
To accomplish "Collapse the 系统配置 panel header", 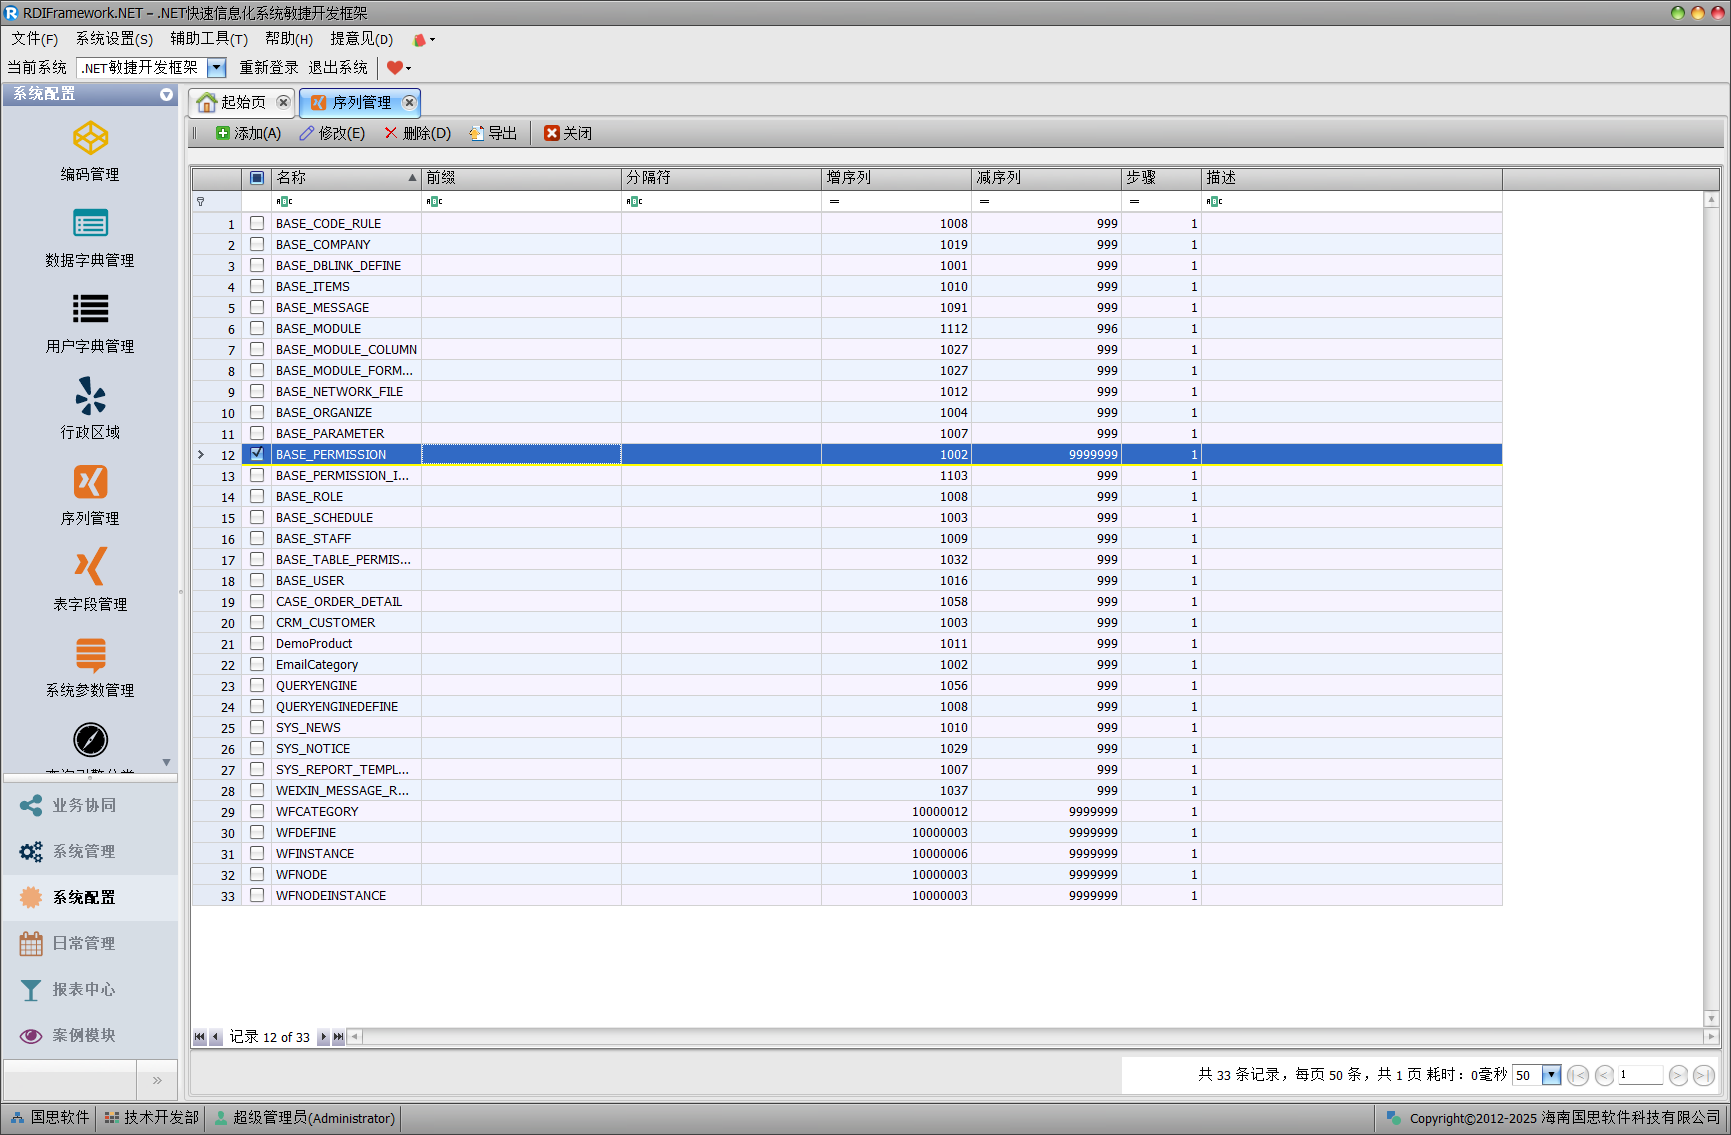I will (166, 94).
